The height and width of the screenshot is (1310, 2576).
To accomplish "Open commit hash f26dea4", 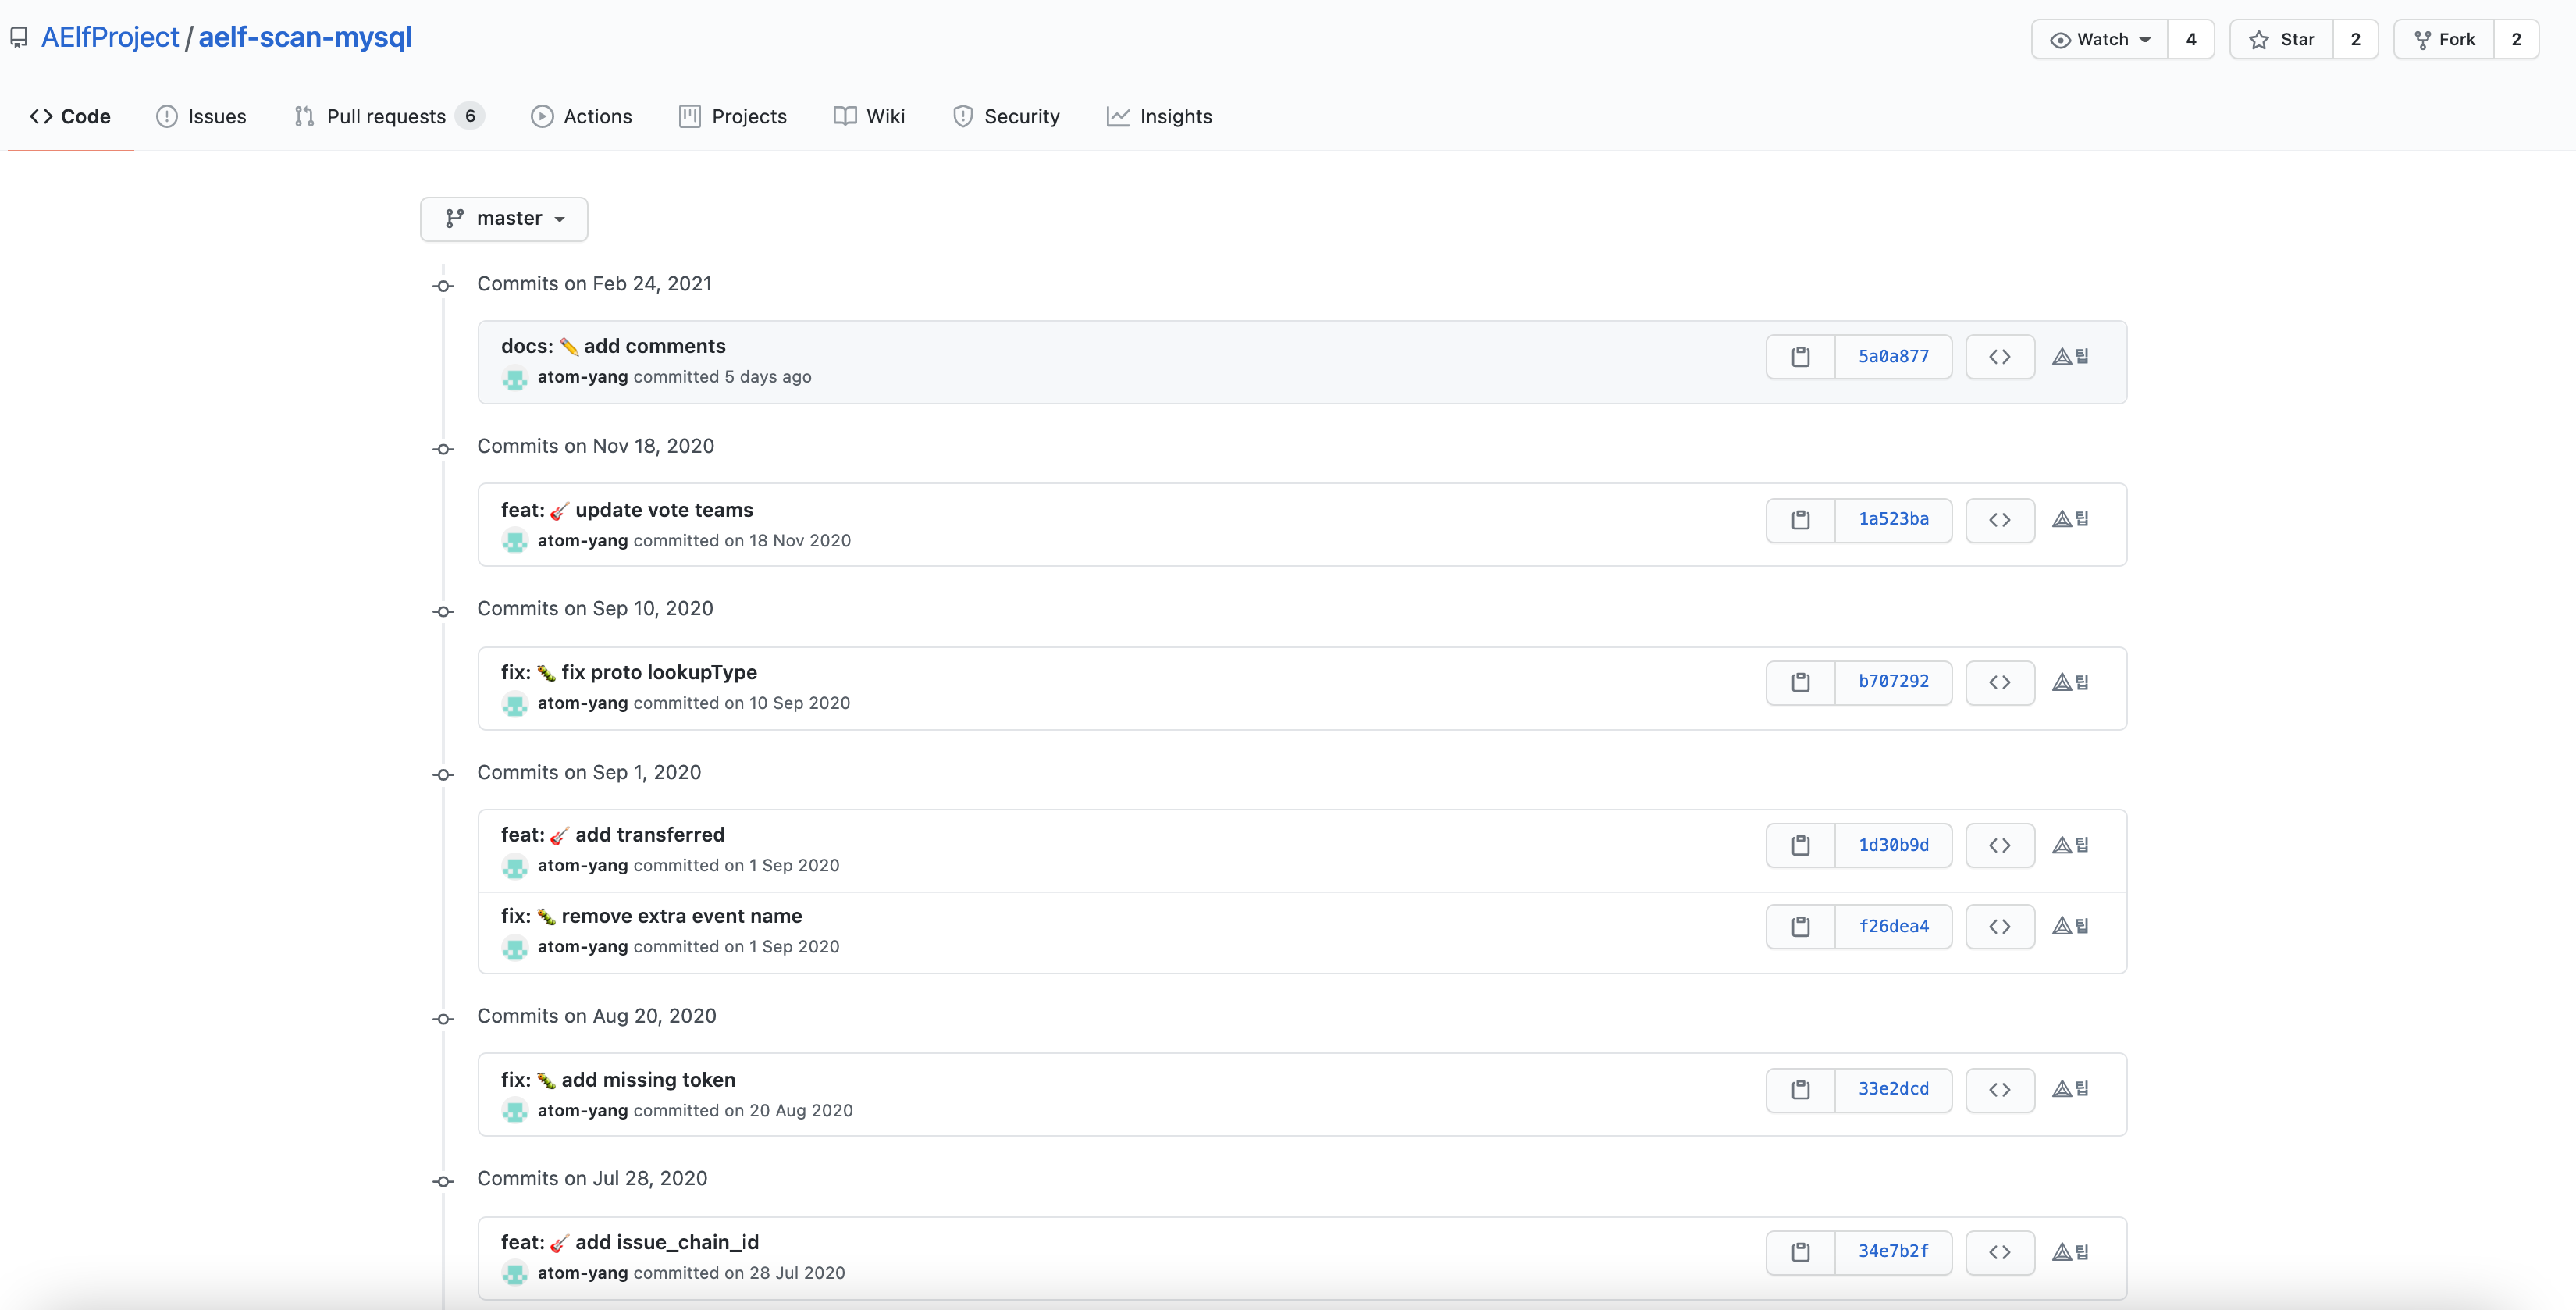I will (x=1893, y=927).
